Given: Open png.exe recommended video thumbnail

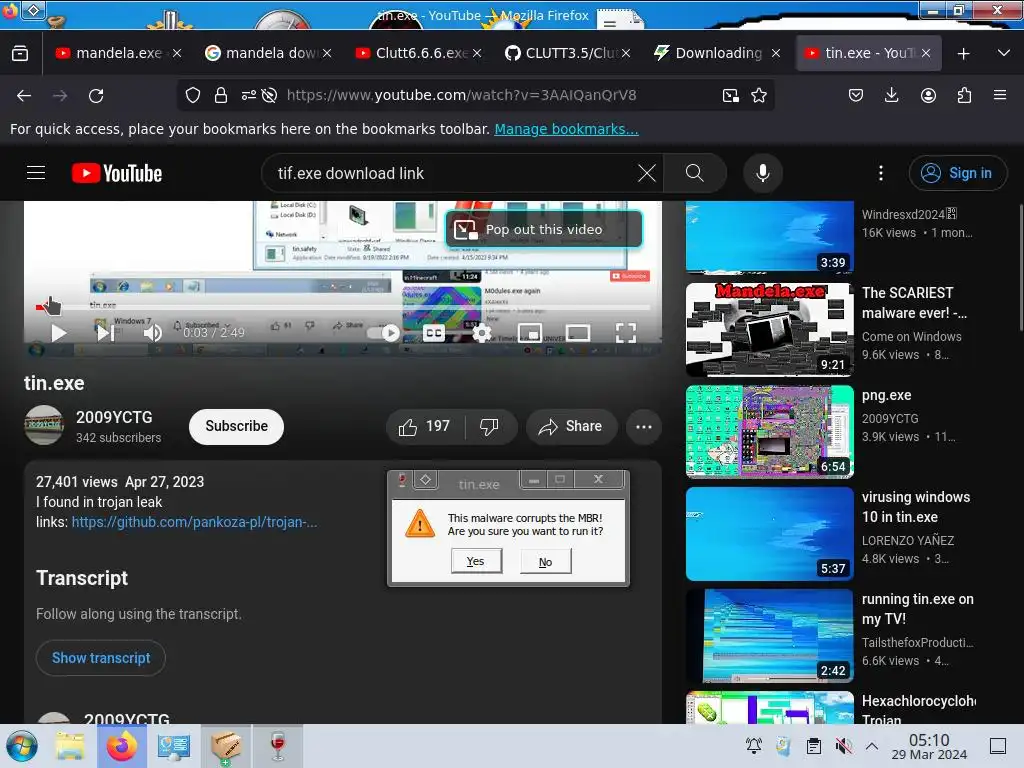Looking at the screenshot, I should (x=769, y=432).
